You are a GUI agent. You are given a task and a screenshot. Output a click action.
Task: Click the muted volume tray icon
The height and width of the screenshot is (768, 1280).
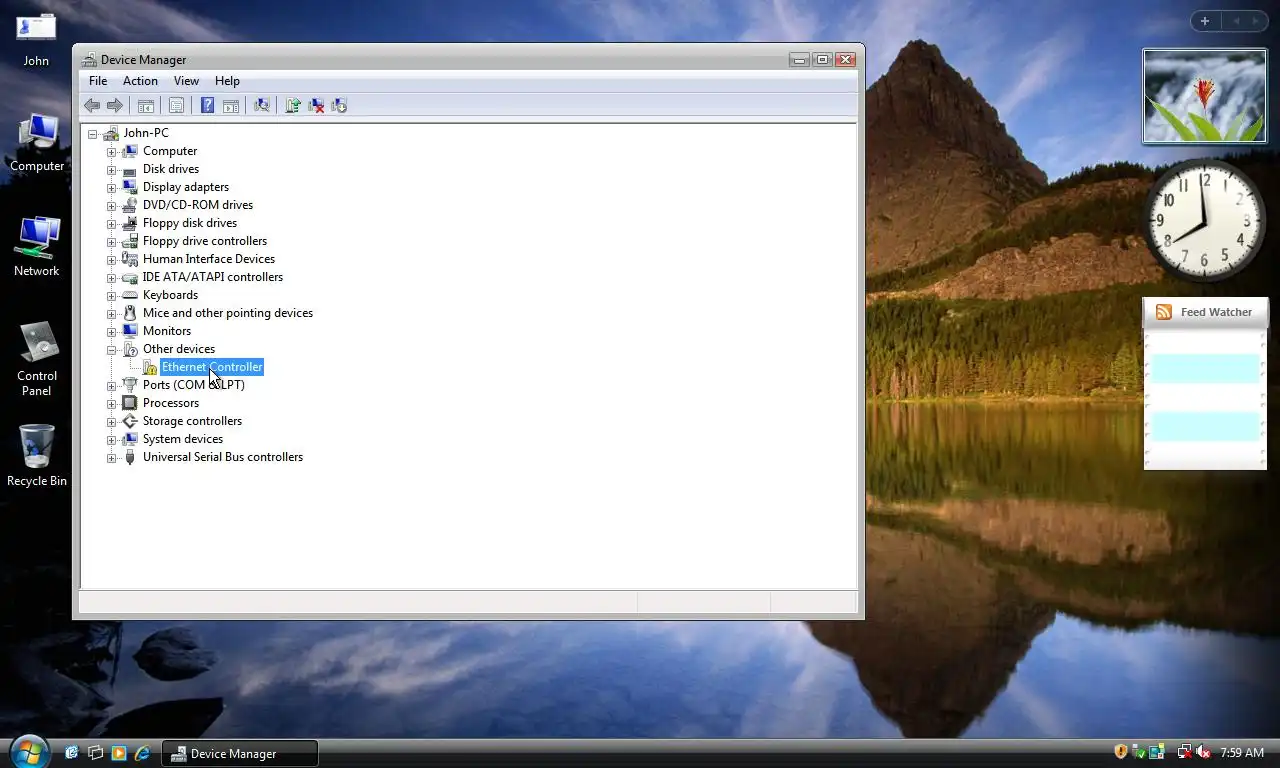(x=1203, y=752)
